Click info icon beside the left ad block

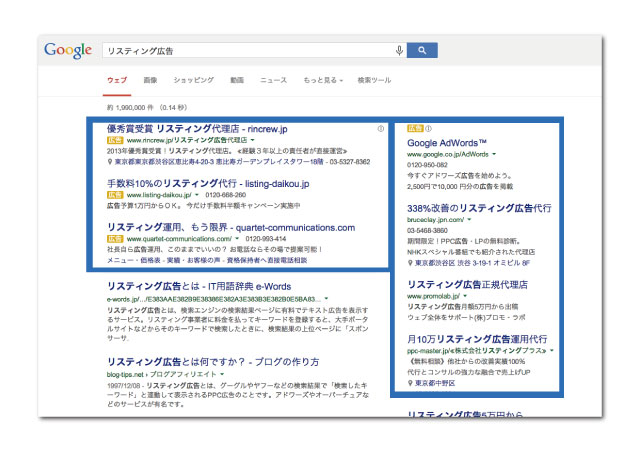pyautogui.click(x=380, y=129)
